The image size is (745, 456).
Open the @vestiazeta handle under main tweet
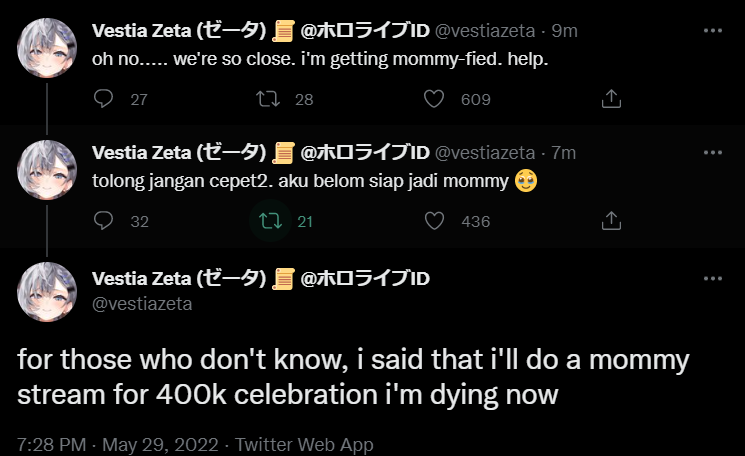point(142,303)
